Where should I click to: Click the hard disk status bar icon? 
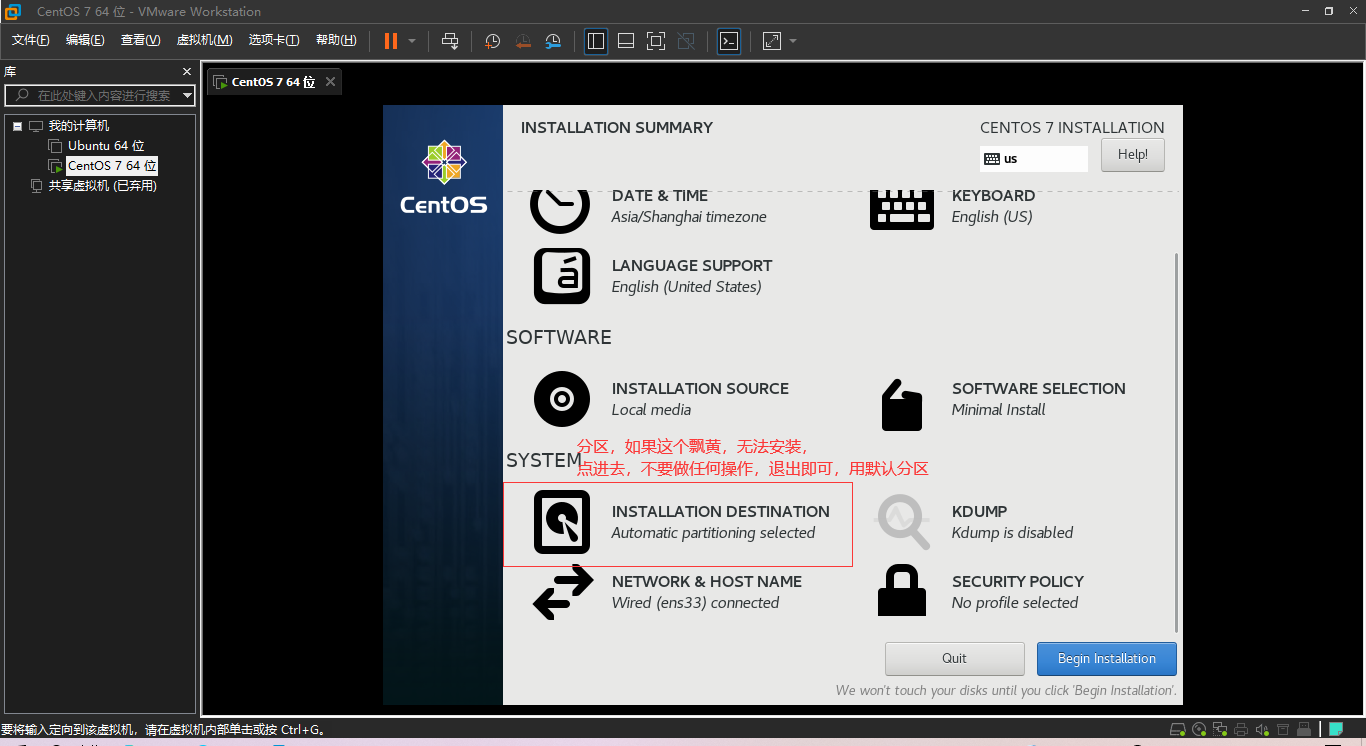click(1178, 730)
